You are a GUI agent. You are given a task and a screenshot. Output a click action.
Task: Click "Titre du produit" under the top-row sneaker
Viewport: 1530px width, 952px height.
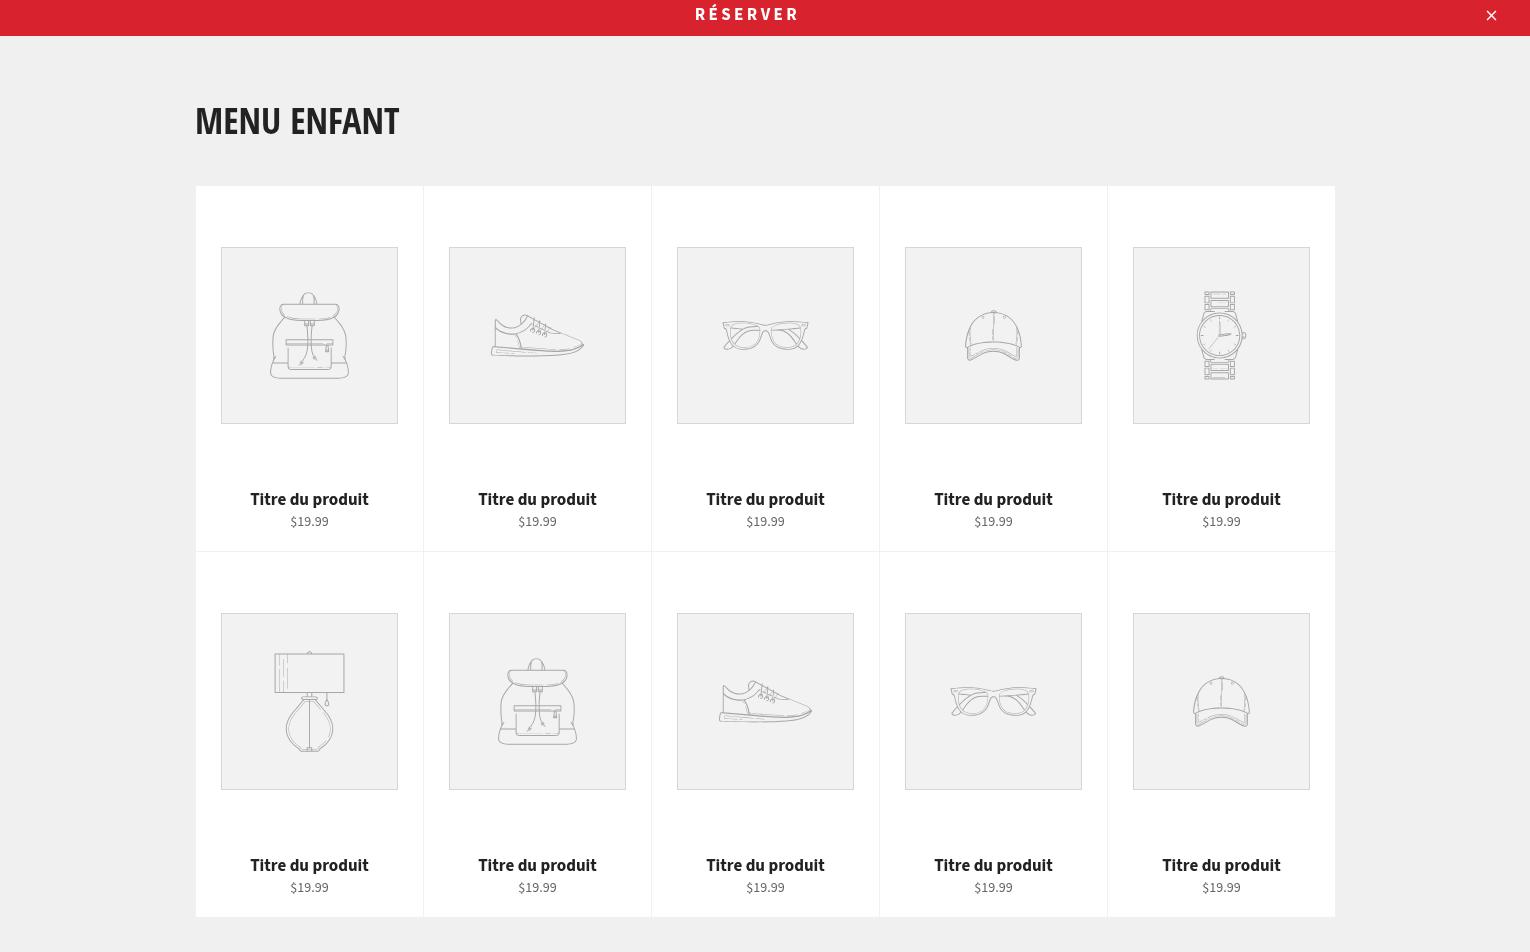(537, 499)
